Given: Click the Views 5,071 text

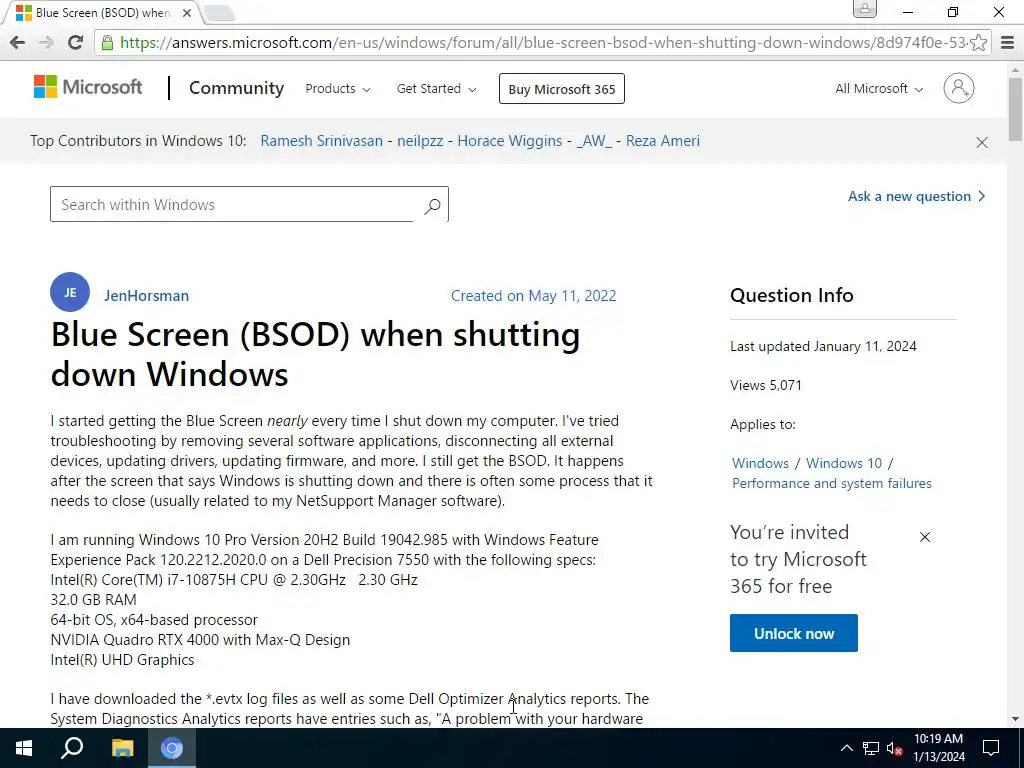Looking at the screenshot, I should point(765,385).
